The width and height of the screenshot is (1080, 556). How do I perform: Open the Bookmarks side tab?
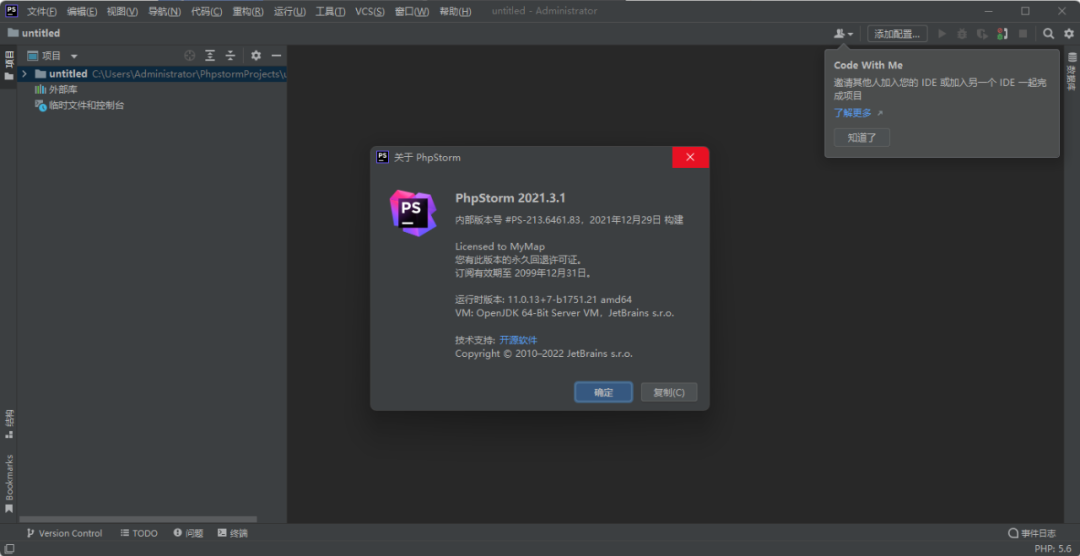(9, 483)
